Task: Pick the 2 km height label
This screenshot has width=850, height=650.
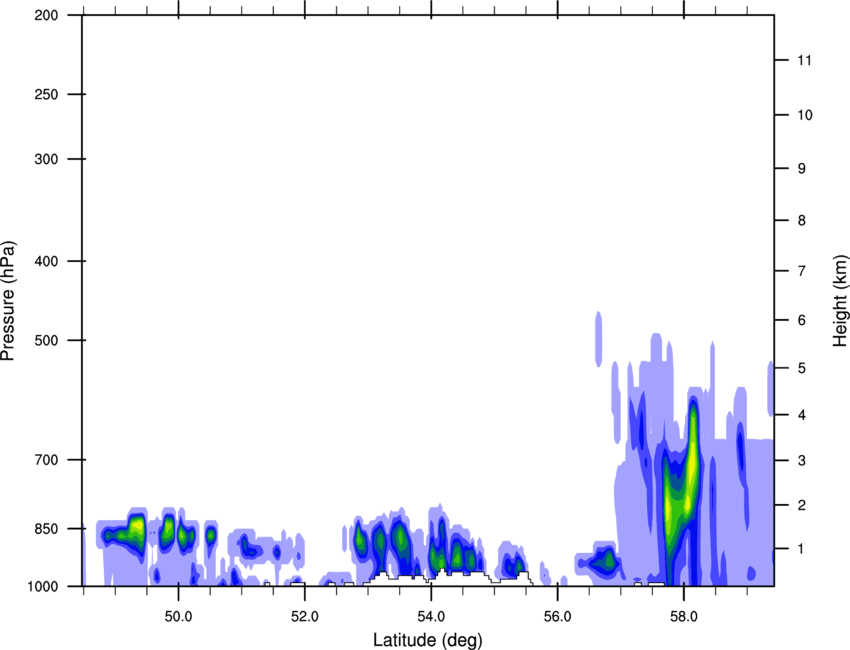Action: 802,505
